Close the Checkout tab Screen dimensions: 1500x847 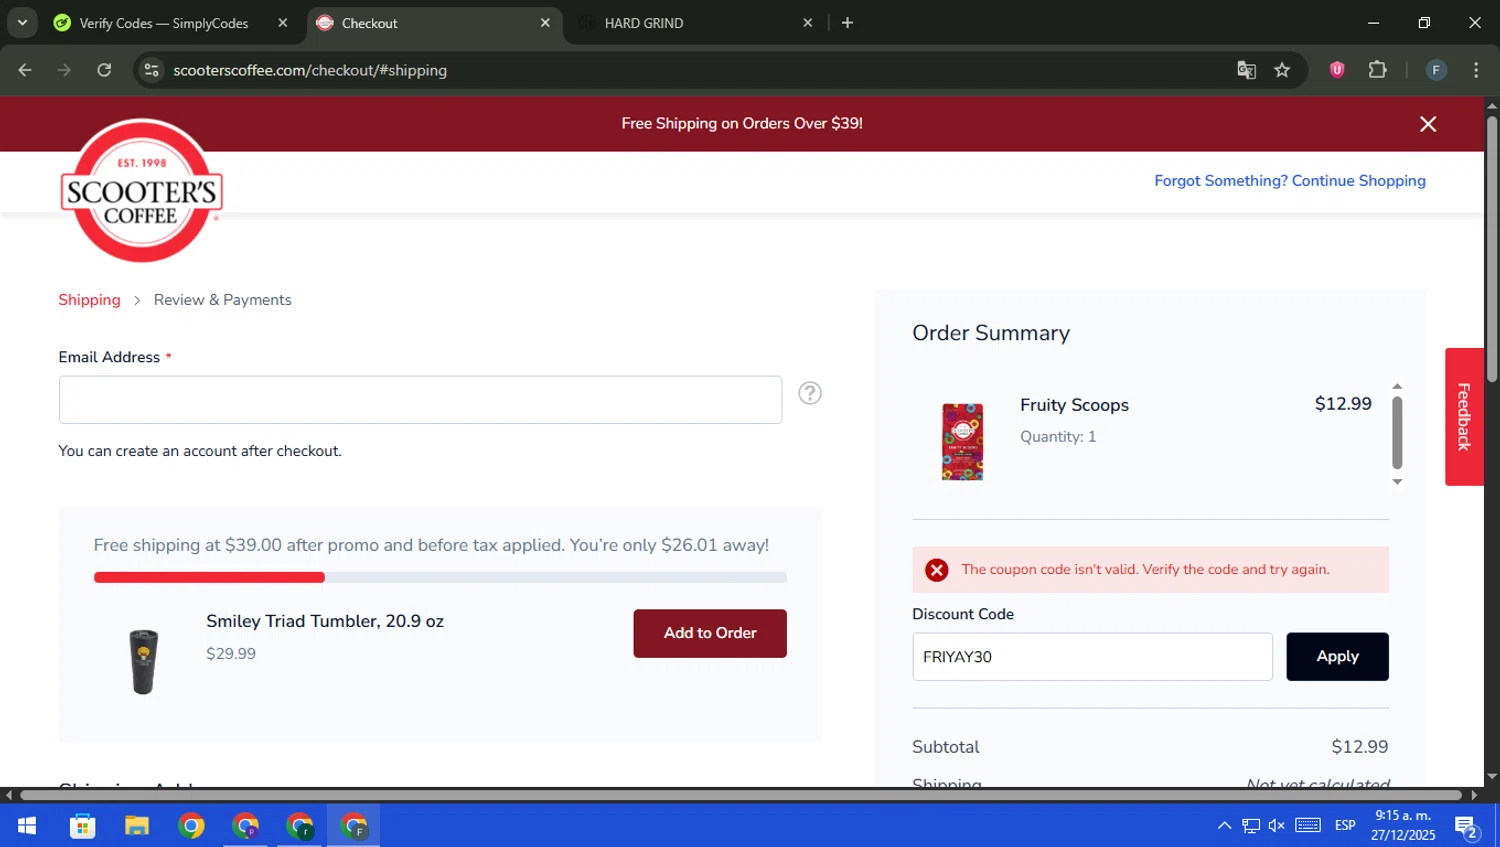545,23
